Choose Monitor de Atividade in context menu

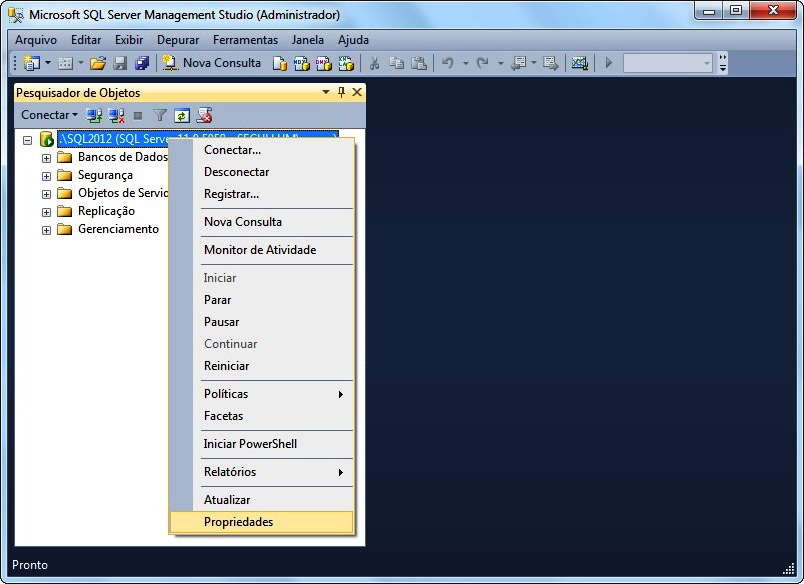[259, 250]
